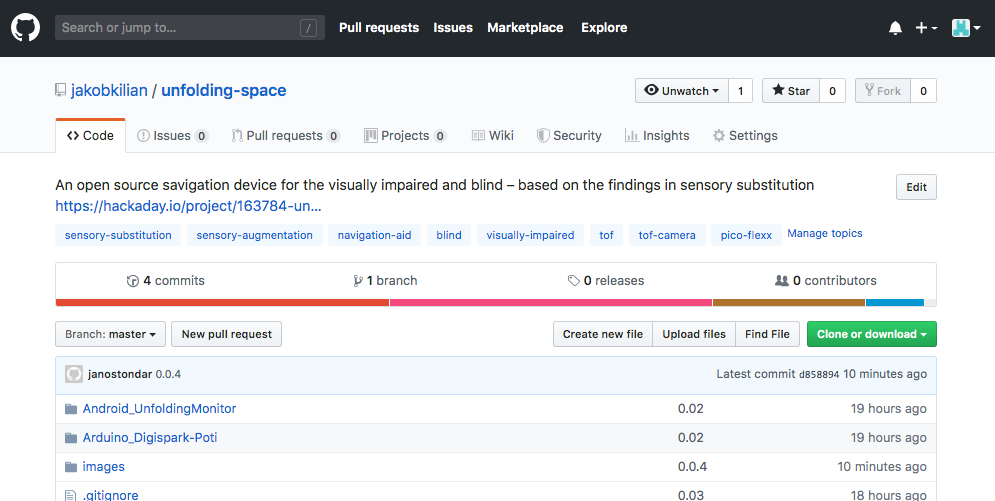Viewport: 995px width, 501px height.
Task: Click the branch icon beside 1 branch
Action: point(358,281)
